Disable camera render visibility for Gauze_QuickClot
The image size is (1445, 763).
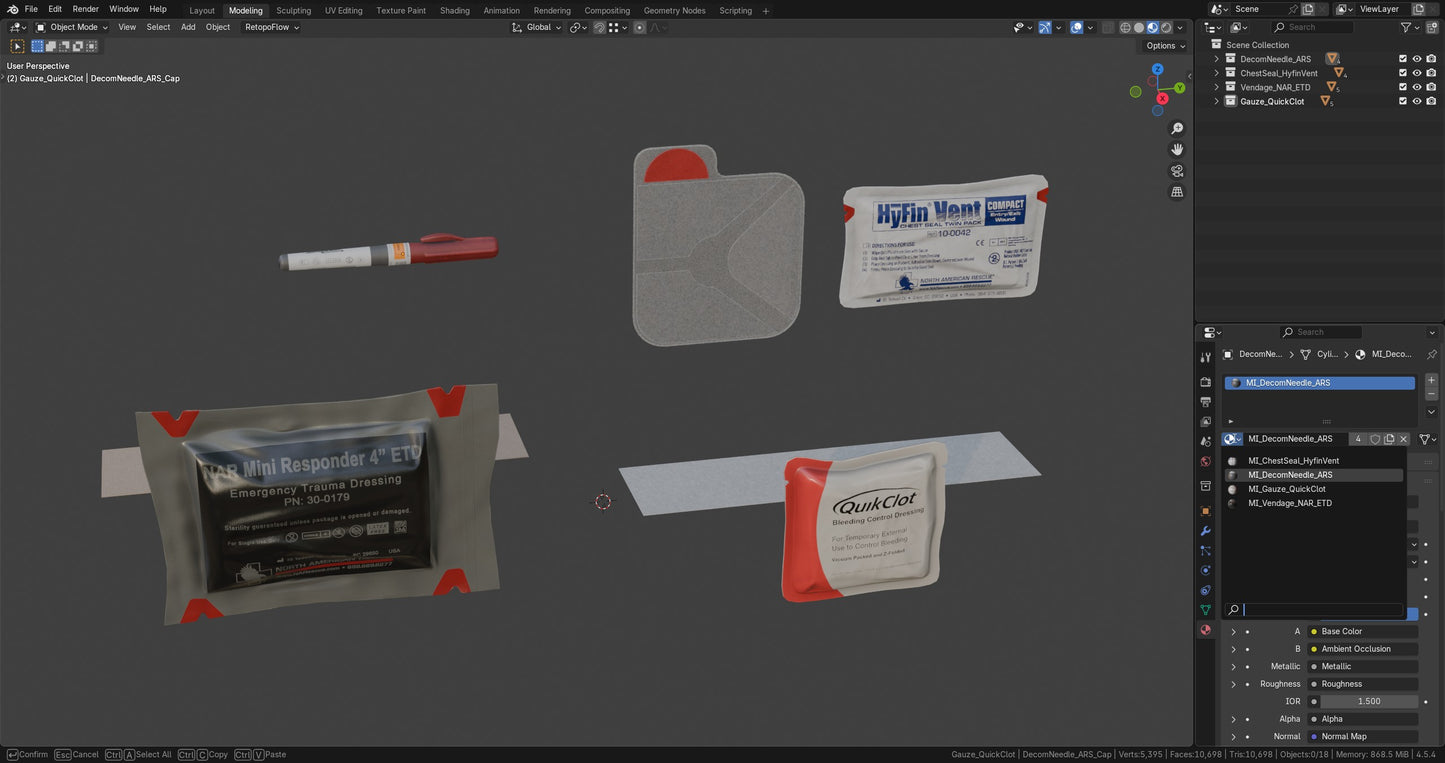pos(1431,101)
